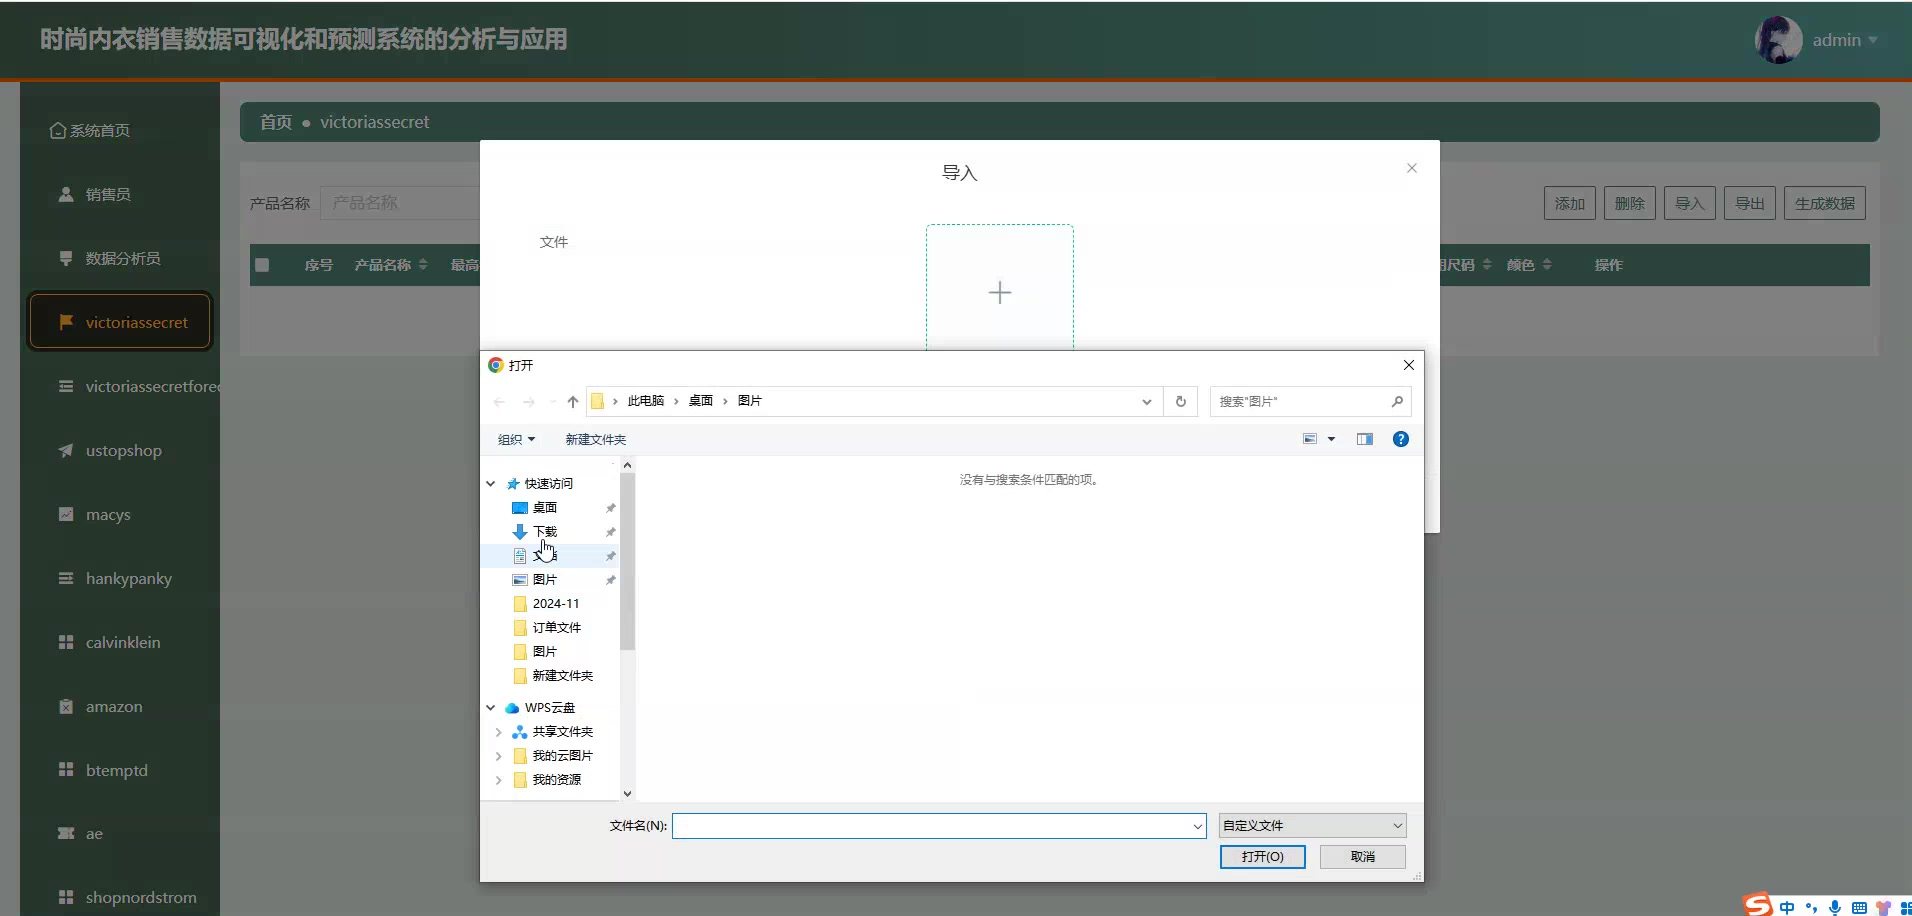Select 下载 in quick access tree

pos(545,531)
